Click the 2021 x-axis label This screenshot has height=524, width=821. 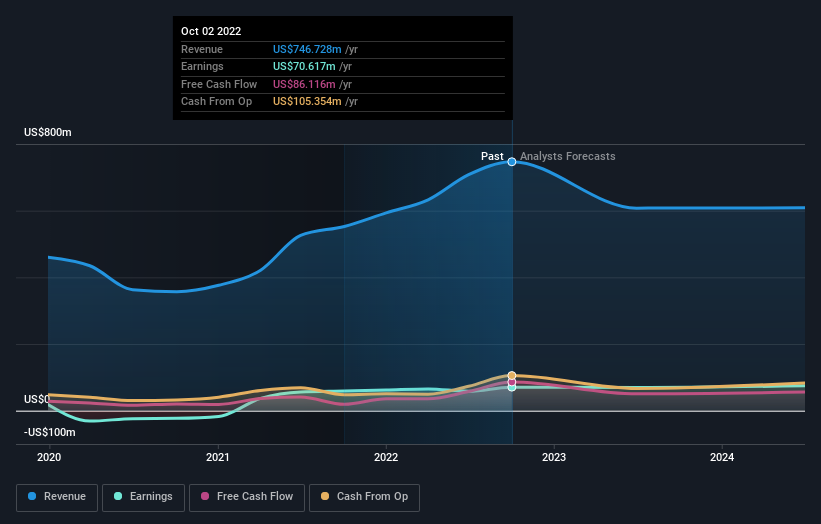click(217, 457)
